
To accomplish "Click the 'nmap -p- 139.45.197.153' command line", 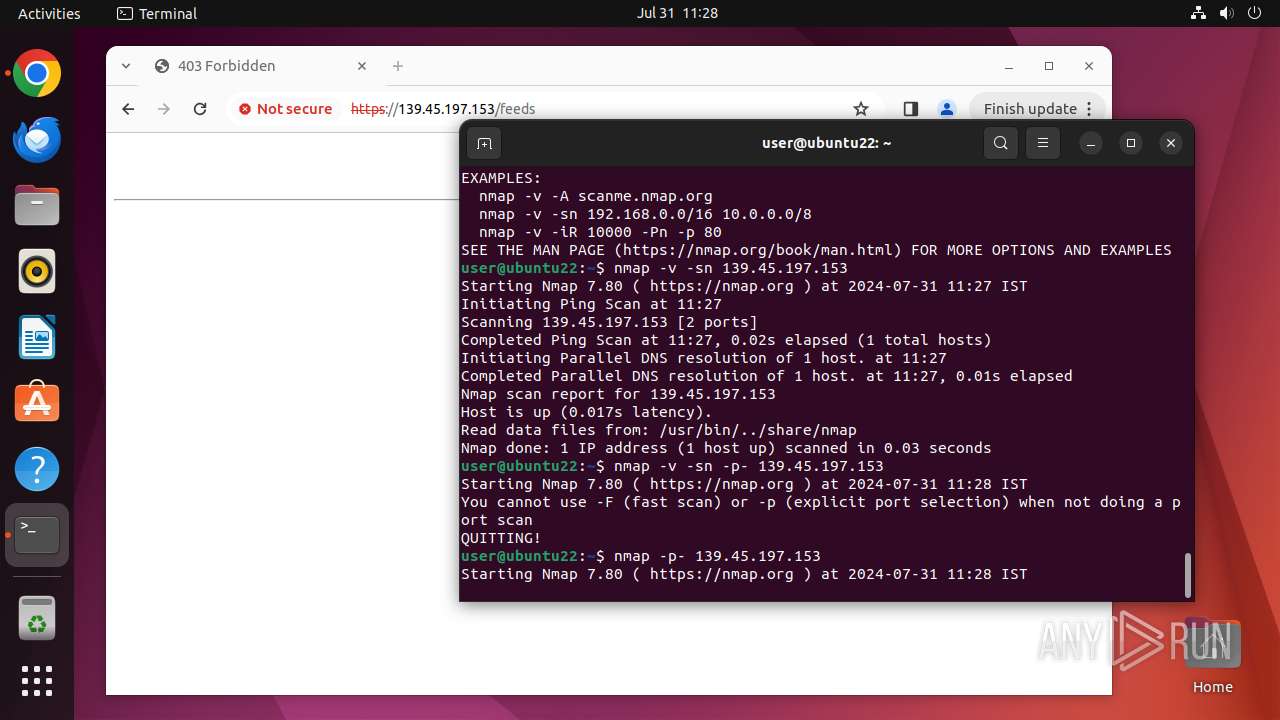I will pyautogui.click(x=717, y=556).
